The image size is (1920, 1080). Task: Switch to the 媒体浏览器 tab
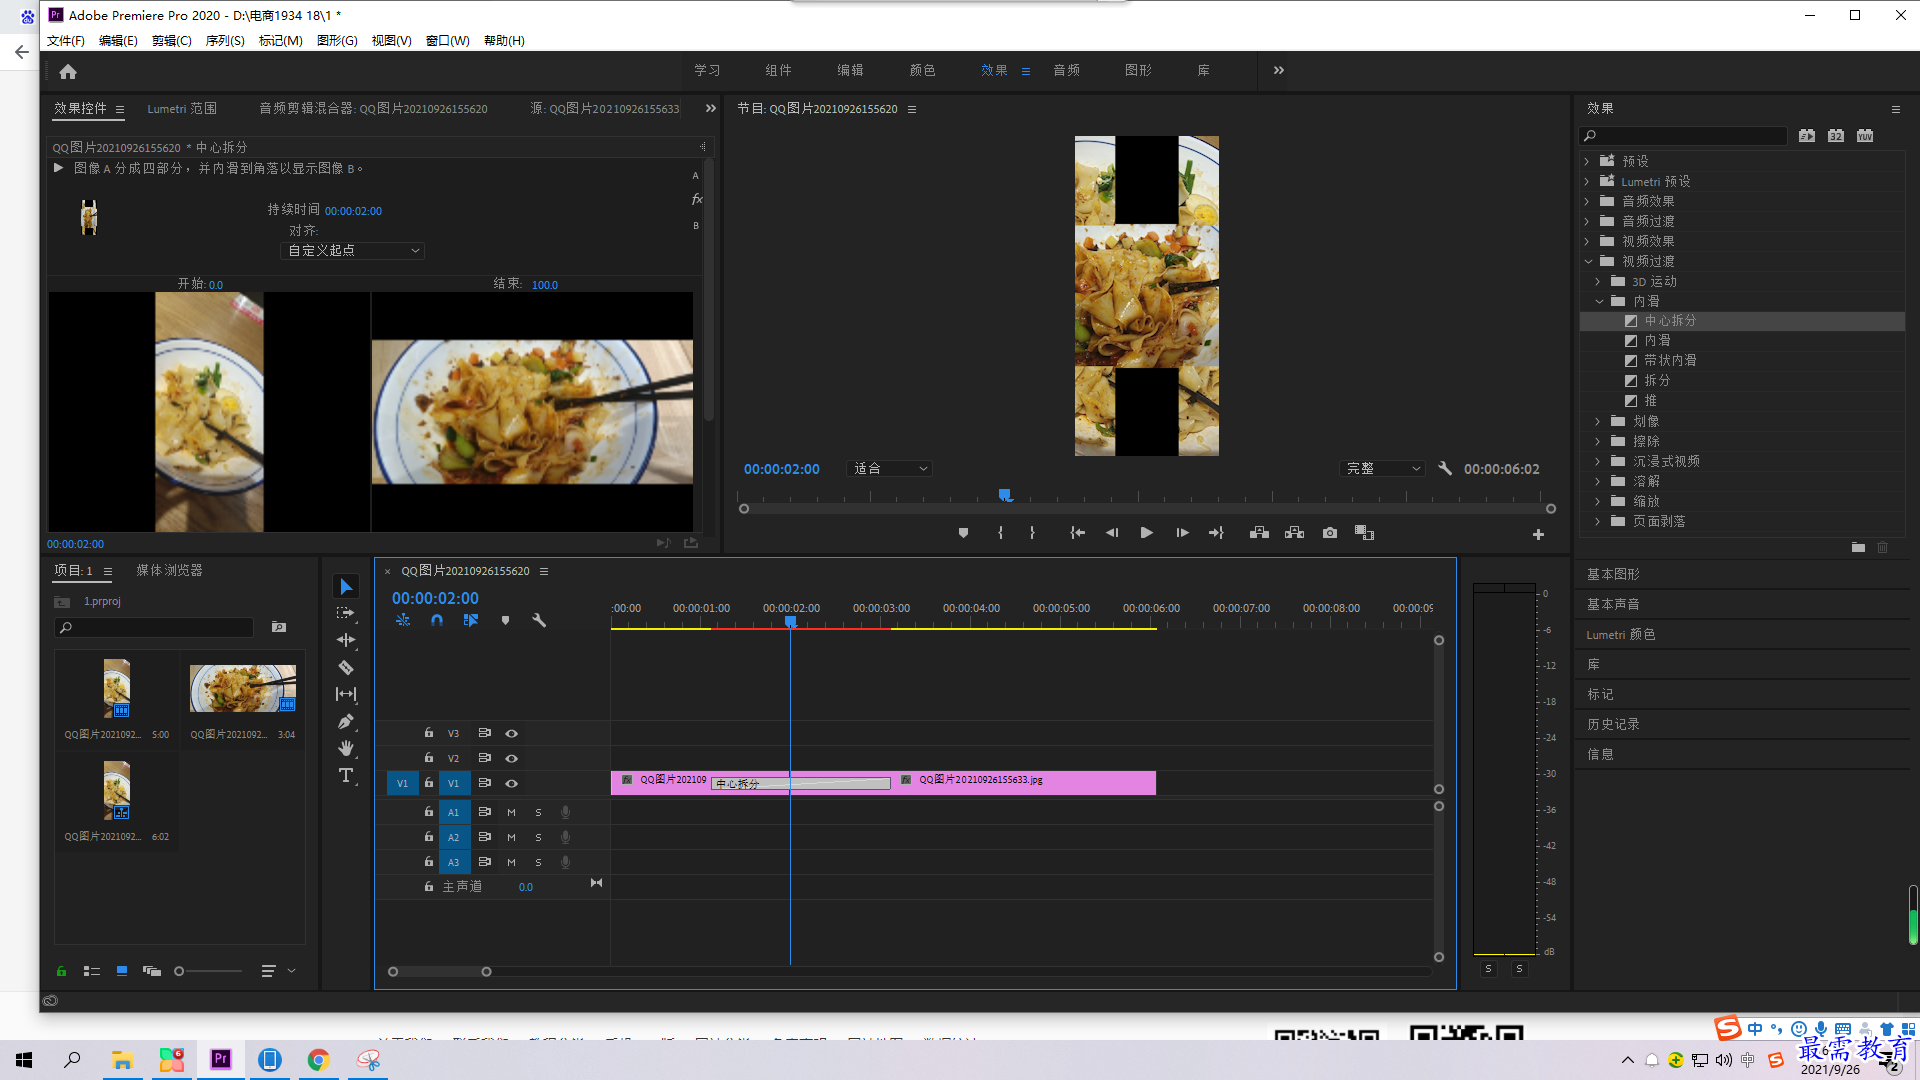tap(169, 570)
